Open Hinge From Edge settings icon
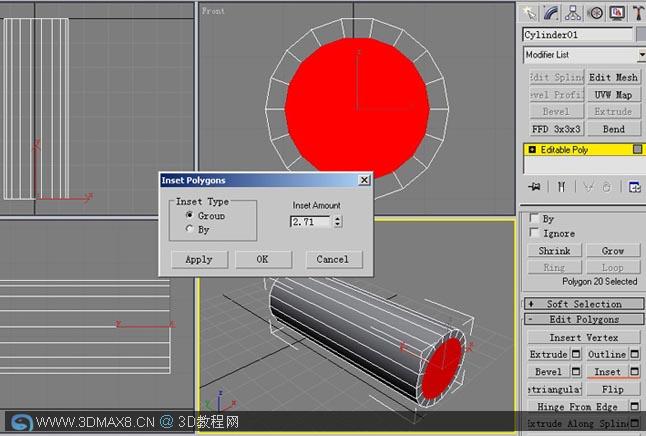The image size is (646, 436). (x=635, y=407)
